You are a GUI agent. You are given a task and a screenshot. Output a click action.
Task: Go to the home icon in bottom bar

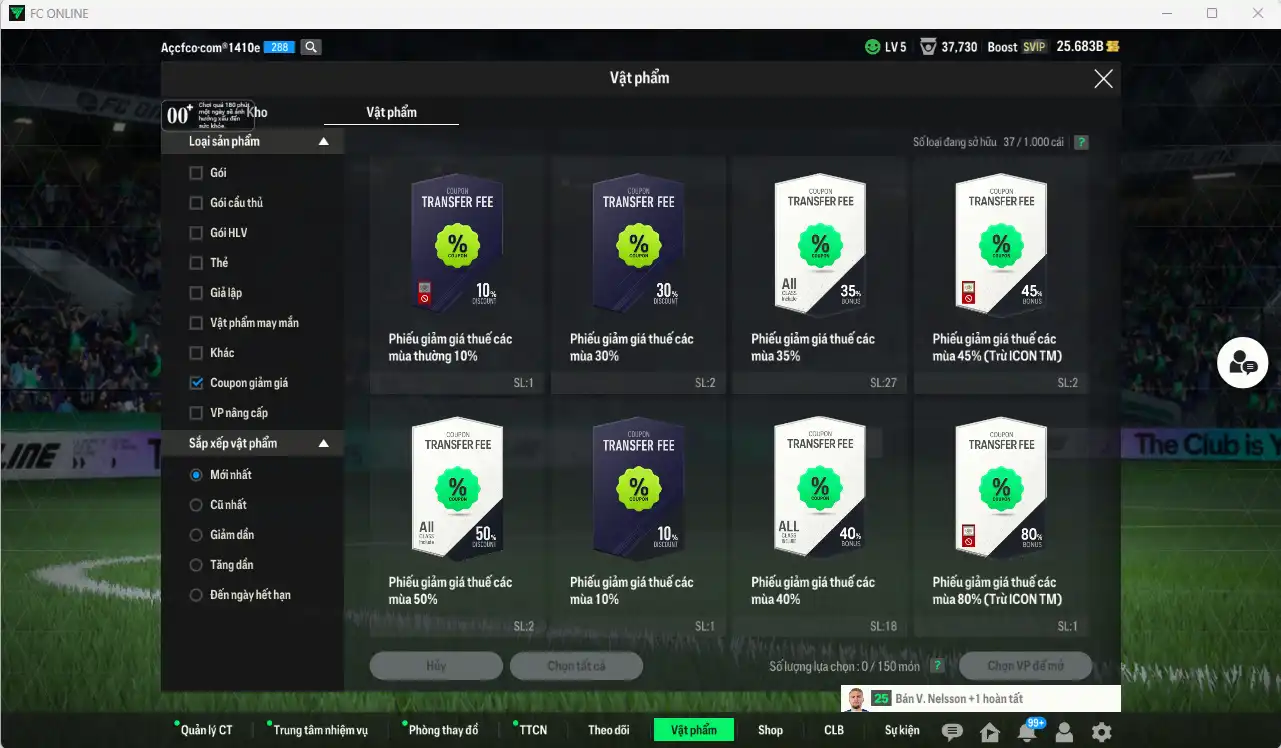point(990,732)
